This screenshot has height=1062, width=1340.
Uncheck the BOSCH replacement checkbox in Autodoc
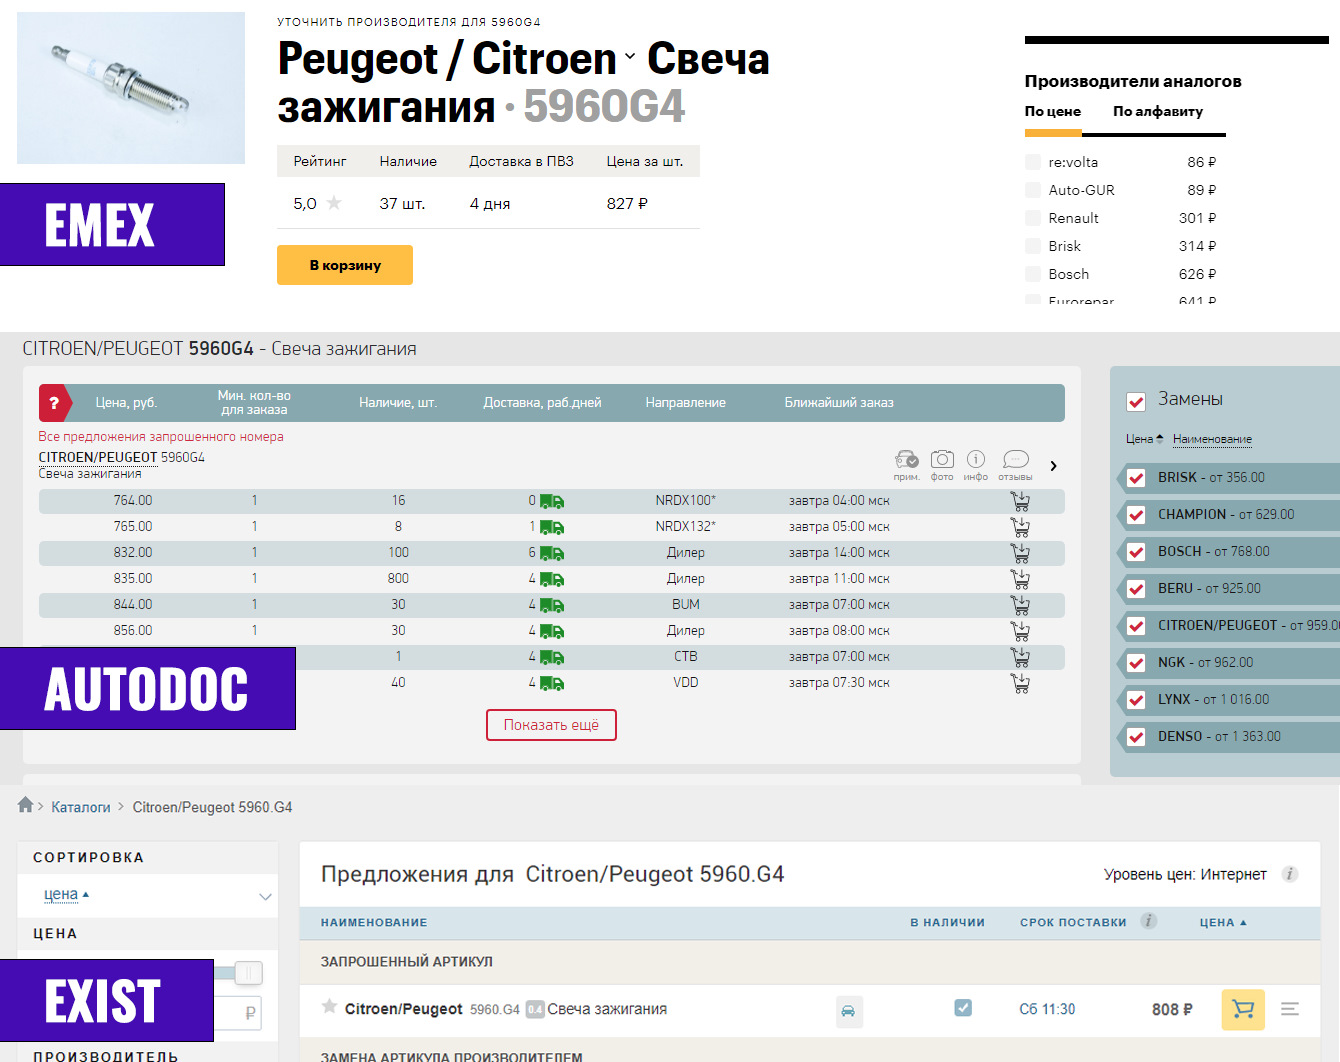coord(1136,552)
